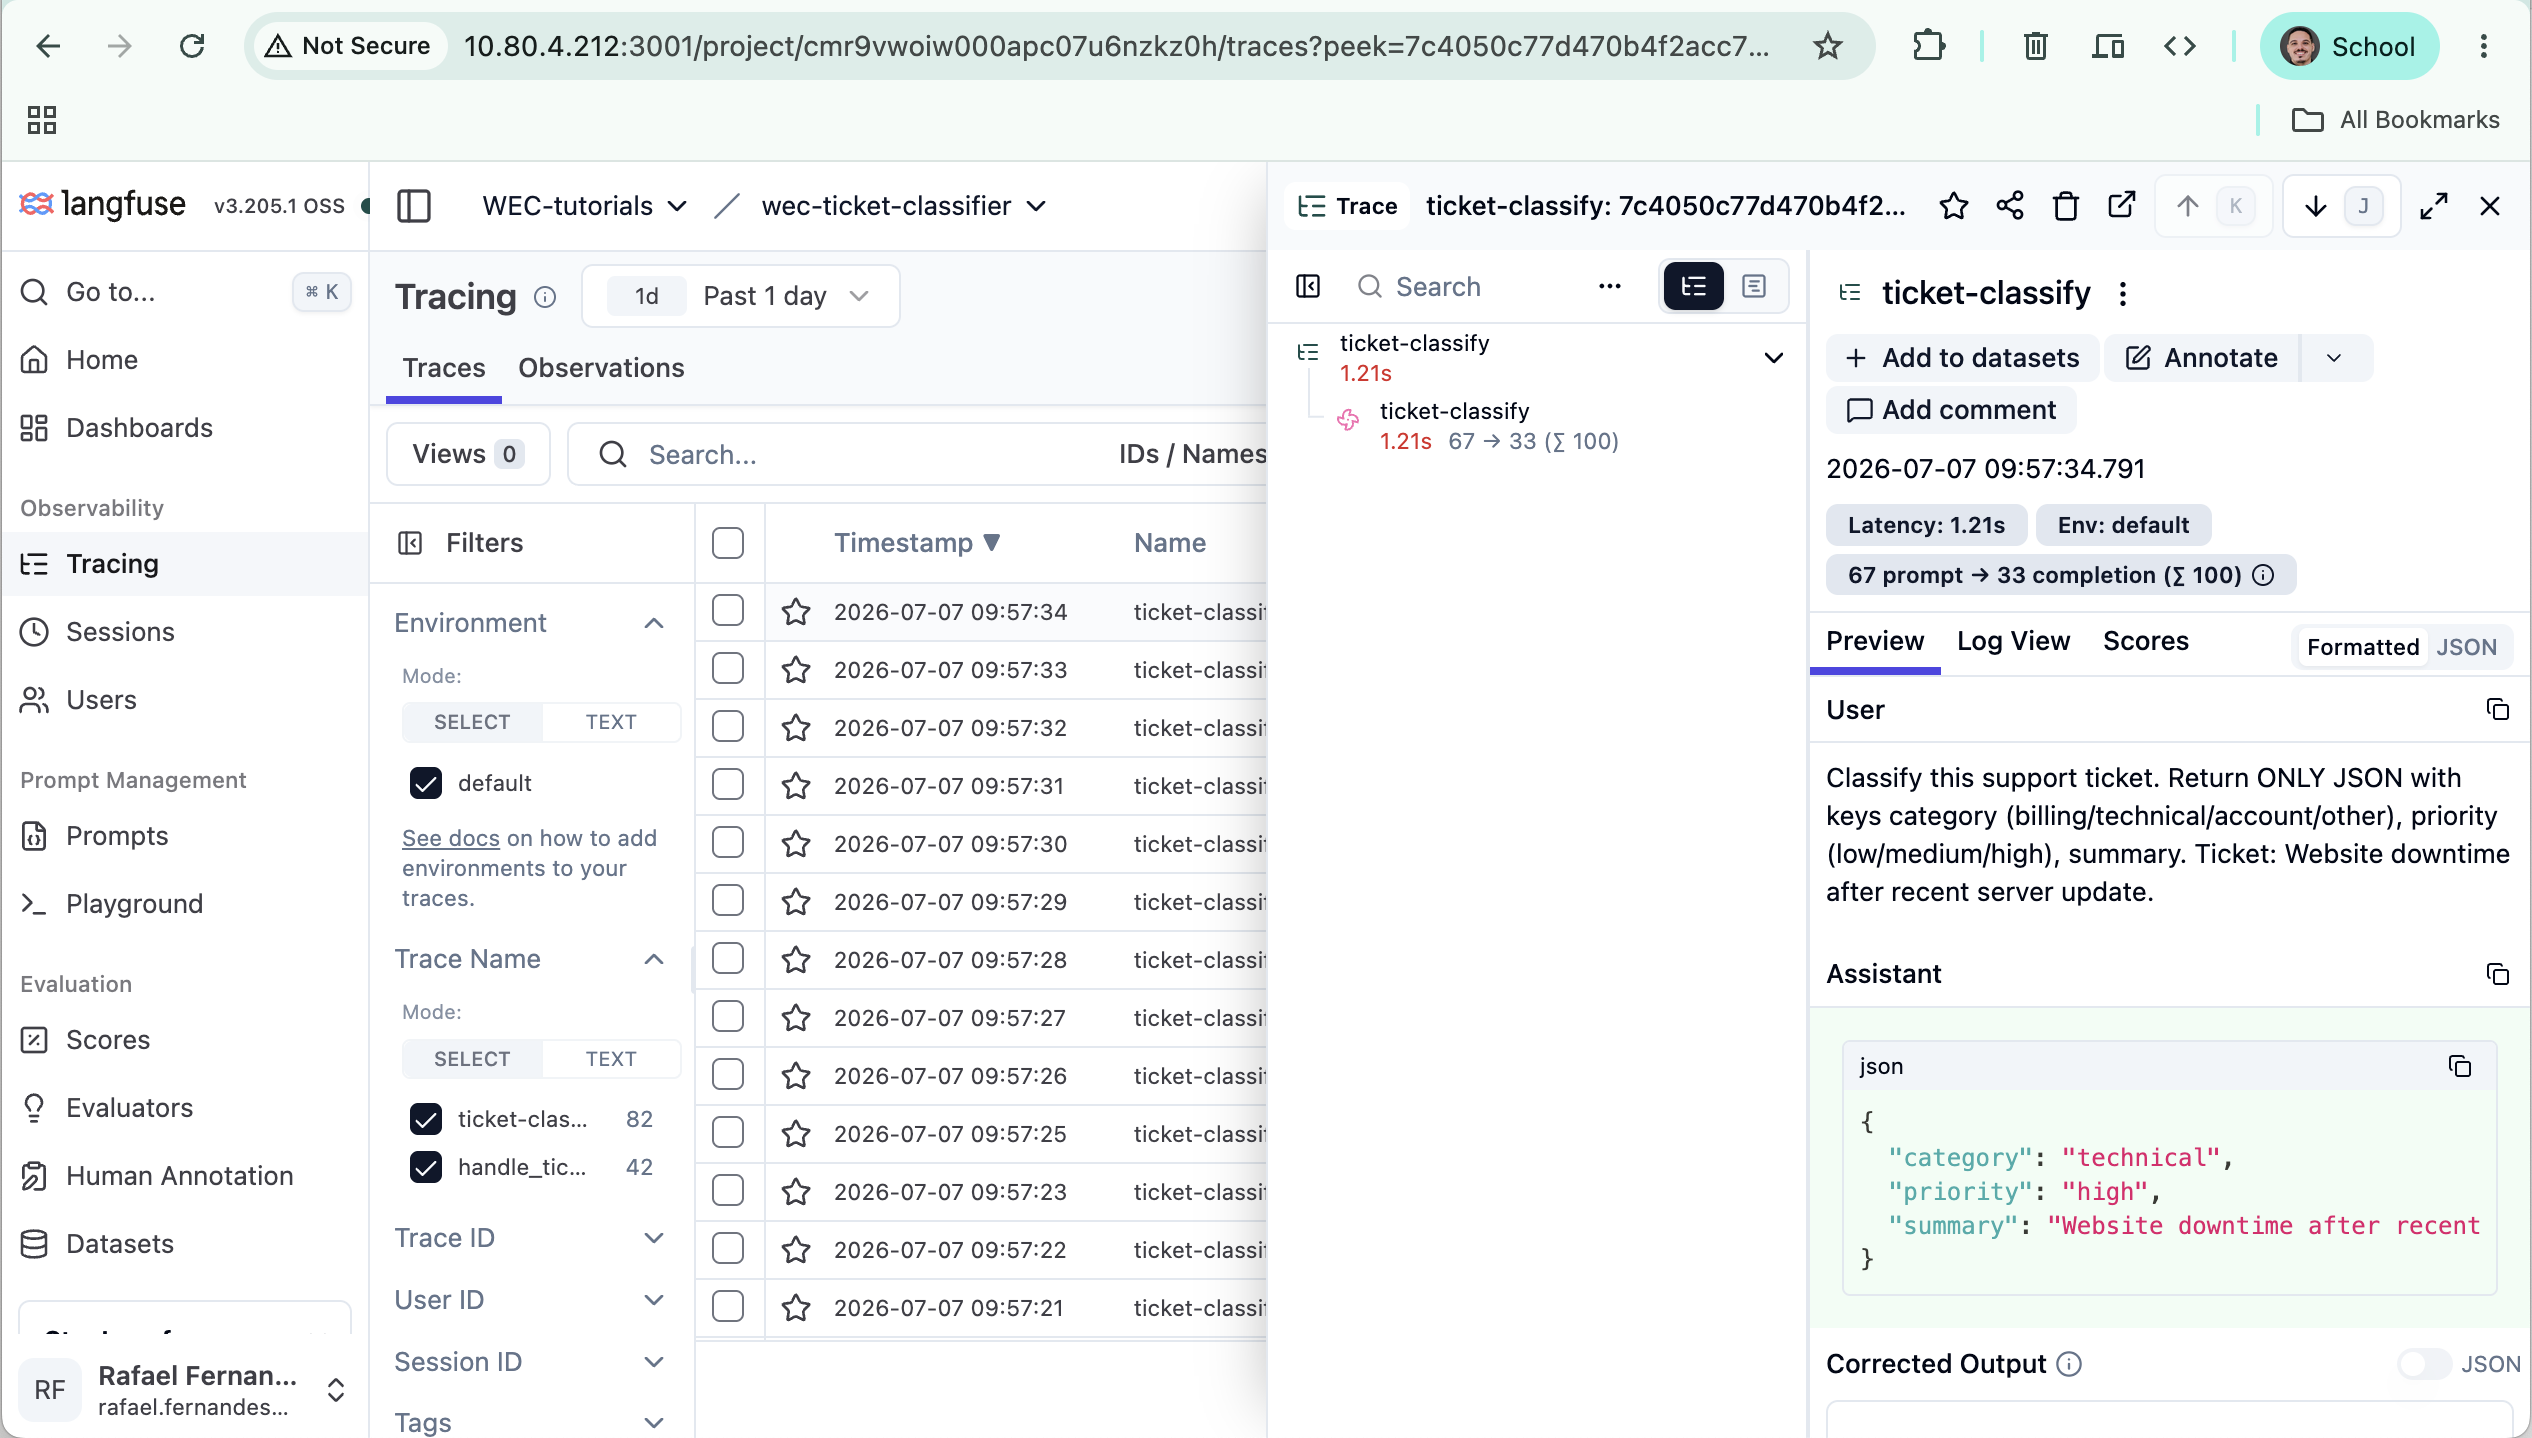Open trace in new tab icon
The image size is (2532, 1438).
point(2121,206)
